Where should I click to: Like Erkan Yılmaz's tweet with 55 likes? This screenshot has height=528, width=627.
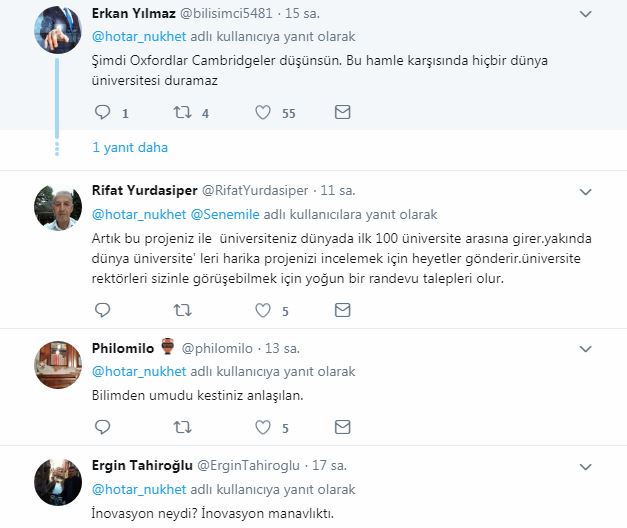(x=265, y=113)
